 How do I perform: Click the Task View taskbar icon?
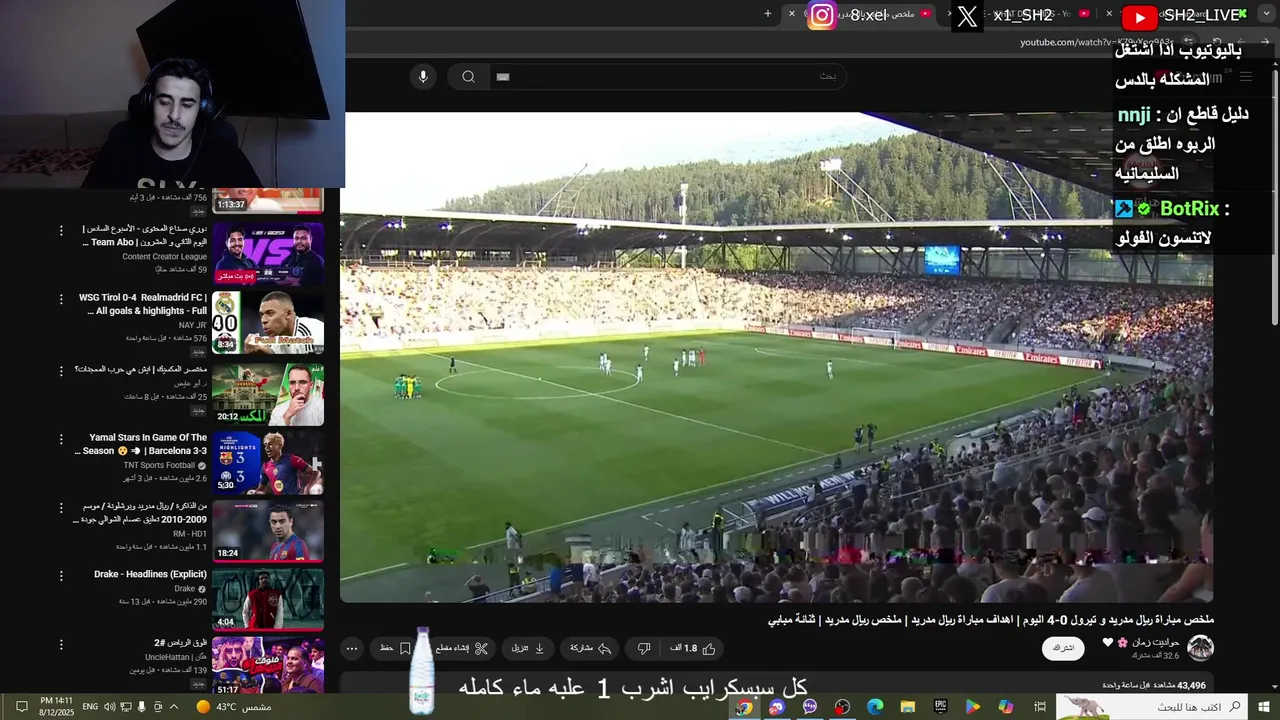pyautogui.click(x=1040, y=707)
